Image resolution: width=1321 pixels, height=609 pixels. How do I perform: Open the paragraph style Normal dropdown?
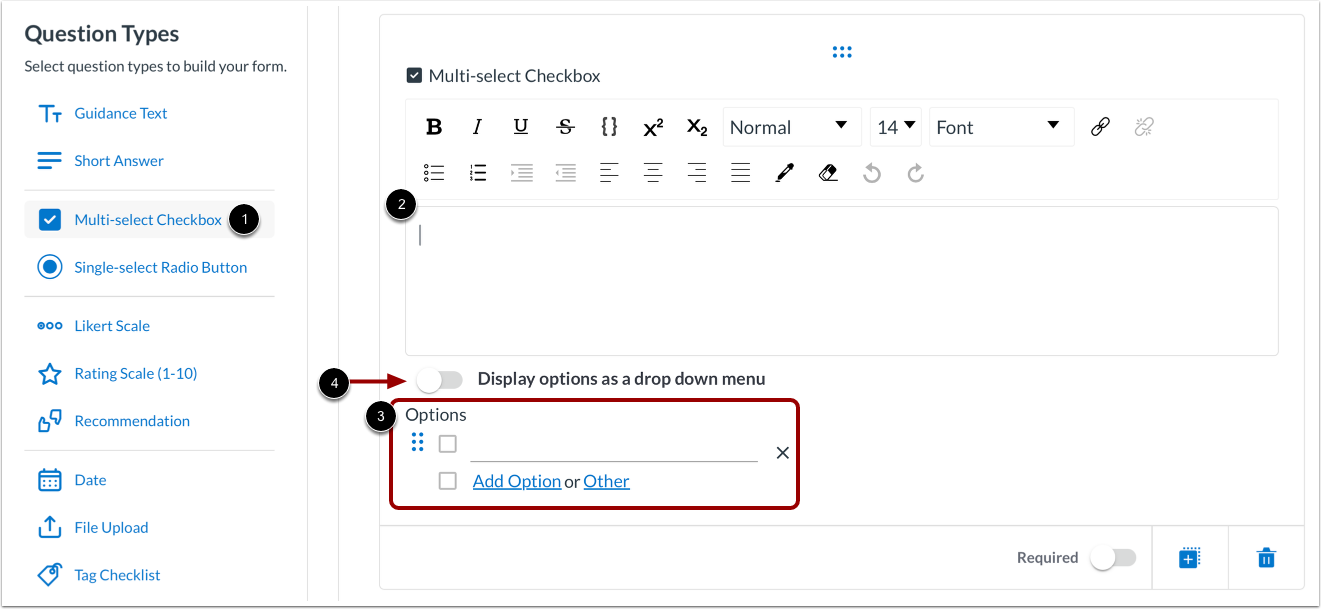(792, 126)
